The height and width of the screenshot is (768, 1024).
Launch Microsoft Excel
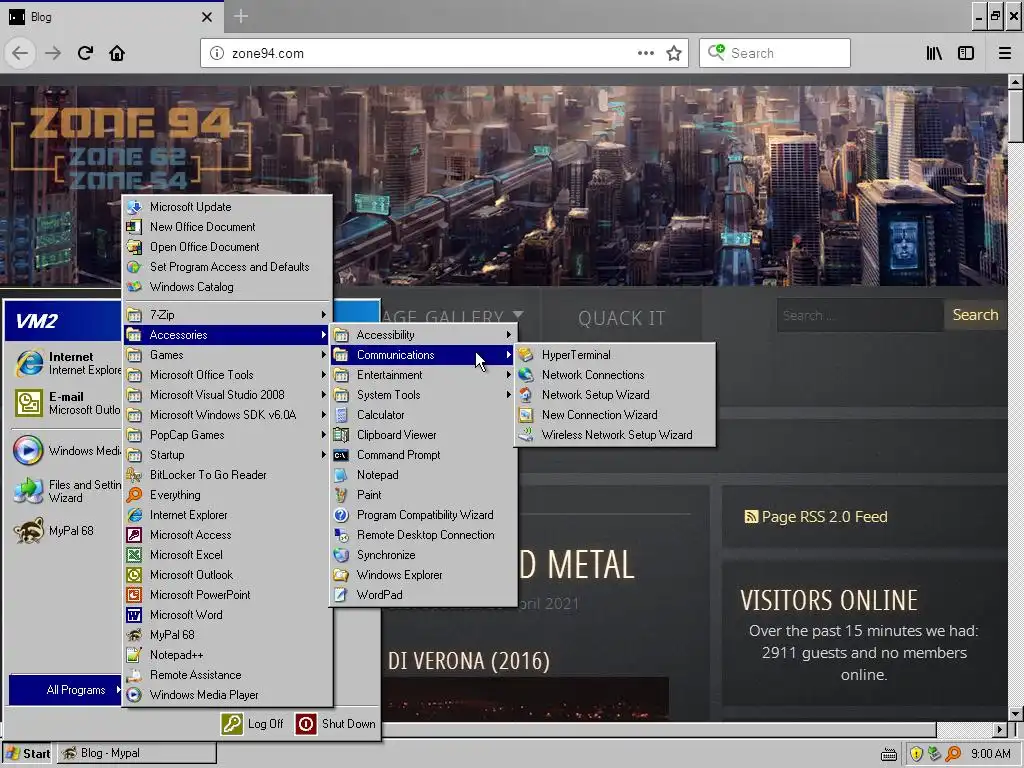tap(227, 555)
